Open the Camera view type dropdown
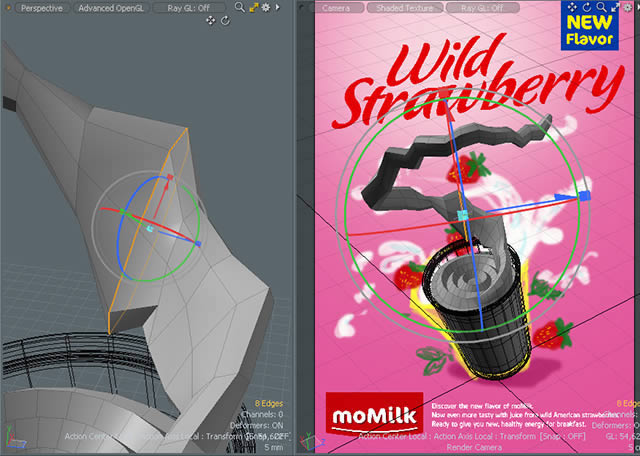 [336, 8]
